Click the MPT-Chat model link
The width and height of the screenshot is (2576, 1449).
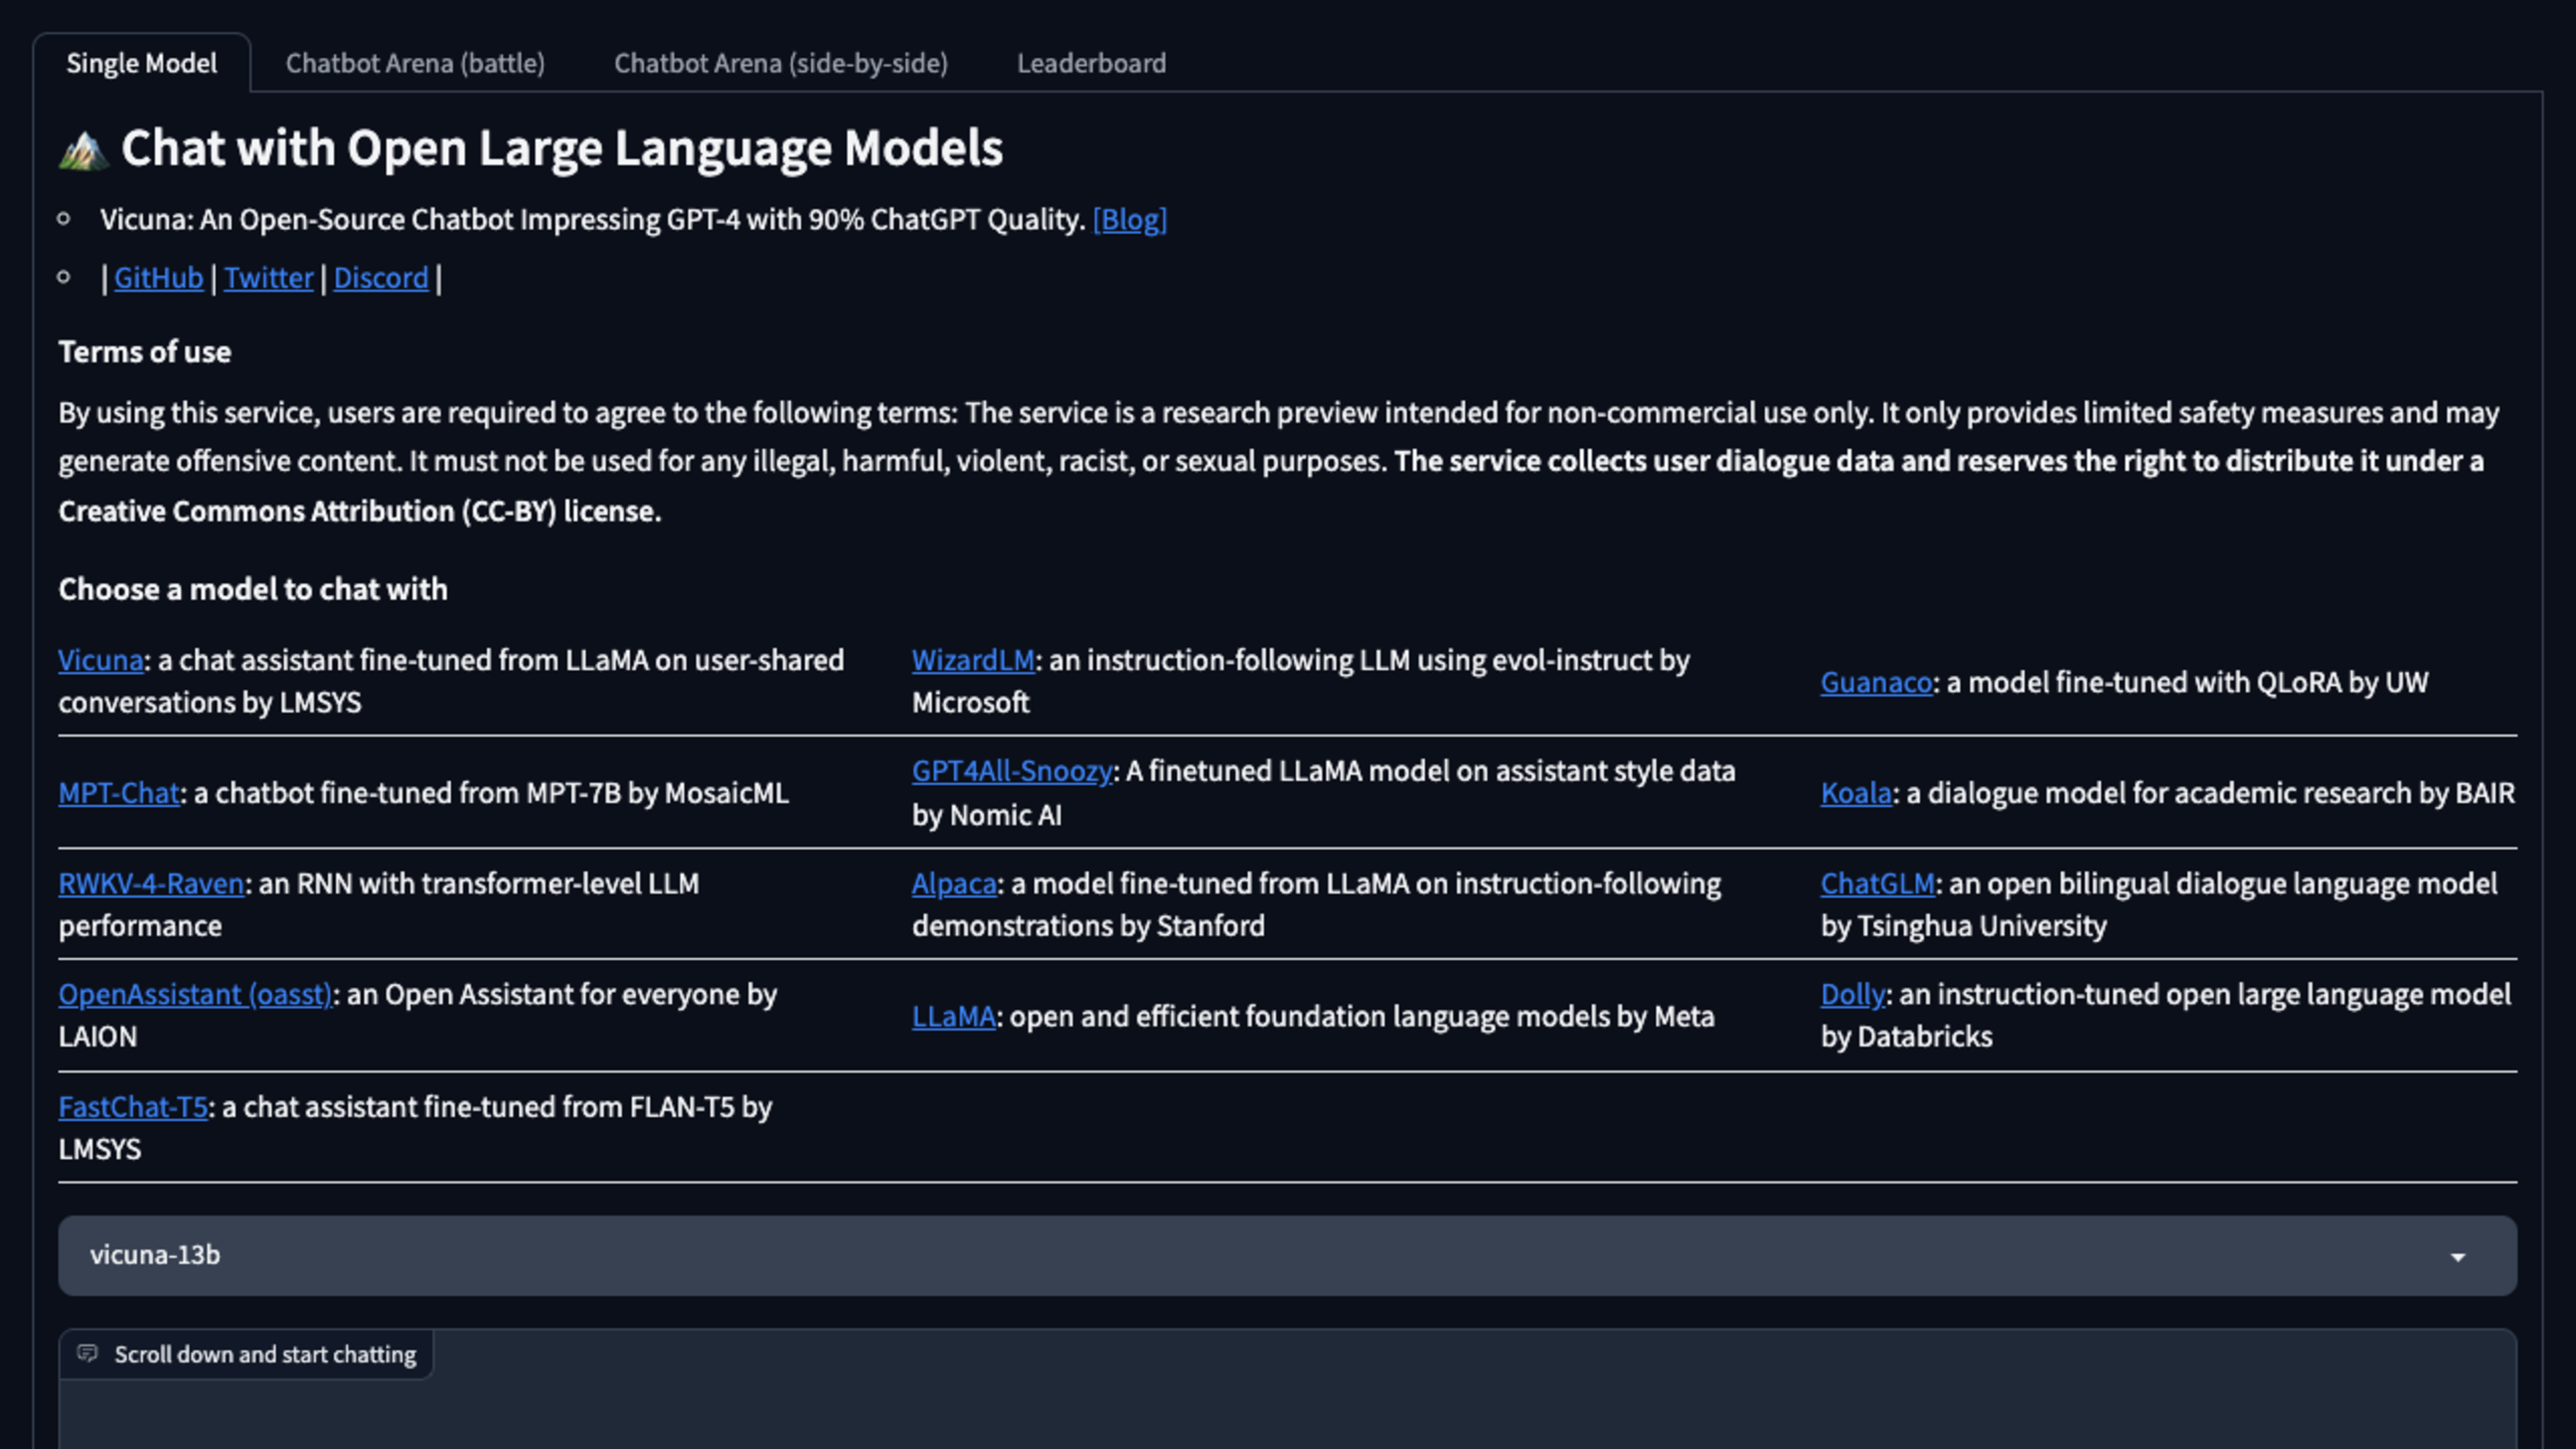(x=118, y=793)
